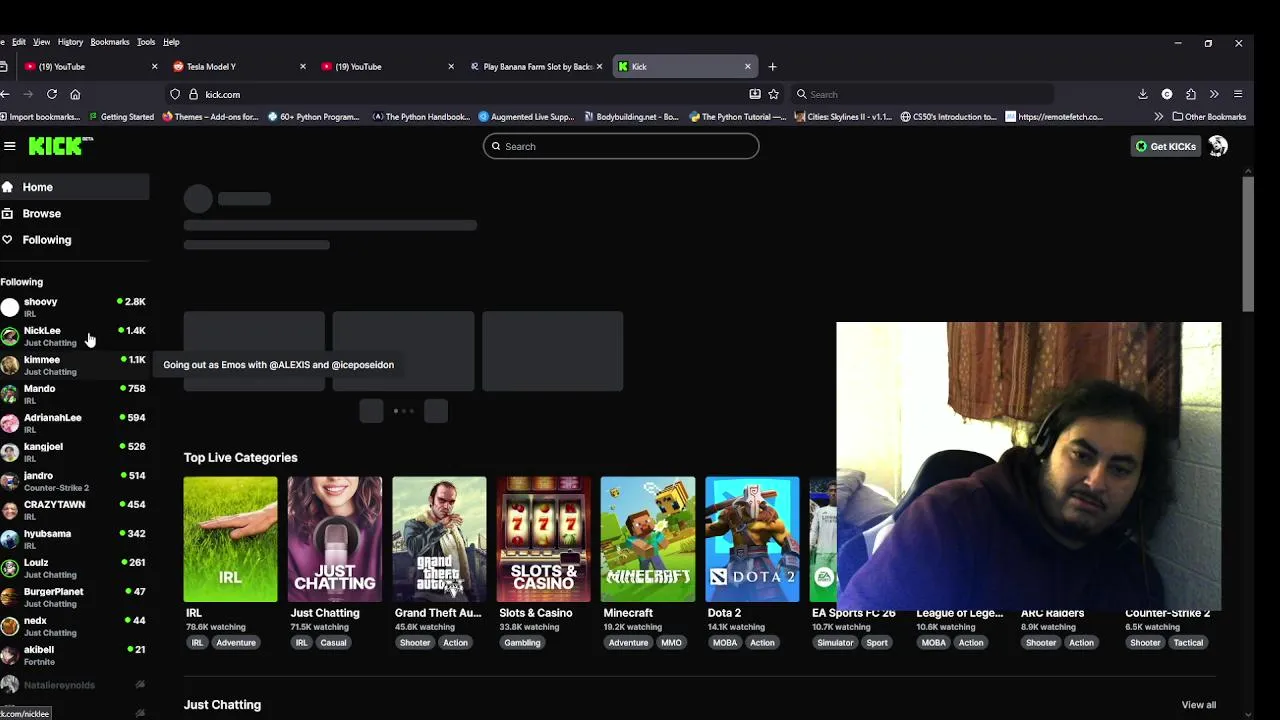Show more toolbar tools chevron
Viewport: 1280px width, 720px height.
[x=1214, y=94]
